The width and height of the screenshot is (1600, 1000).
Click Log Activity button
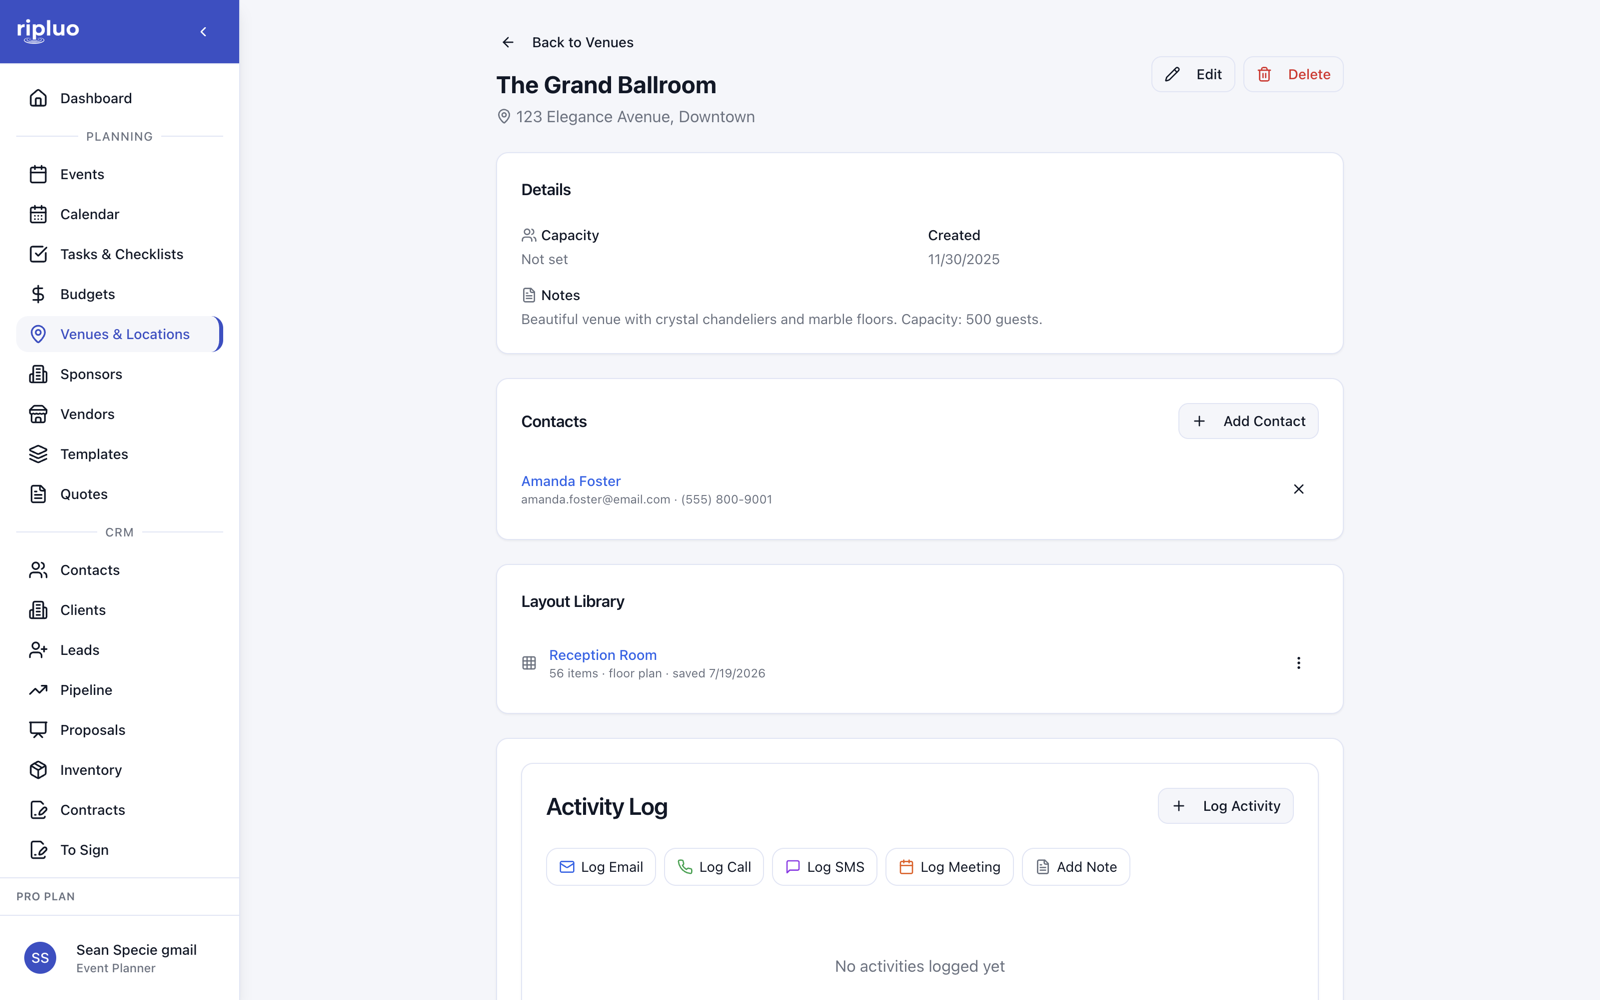pos(1226,806)
